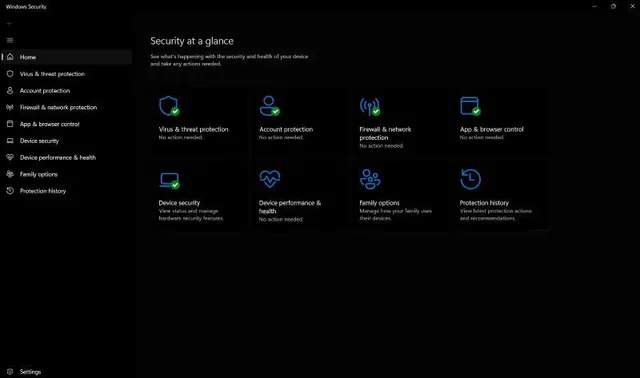
Task: Open Device performance & health in sidebar
Action: click(67, 158)
